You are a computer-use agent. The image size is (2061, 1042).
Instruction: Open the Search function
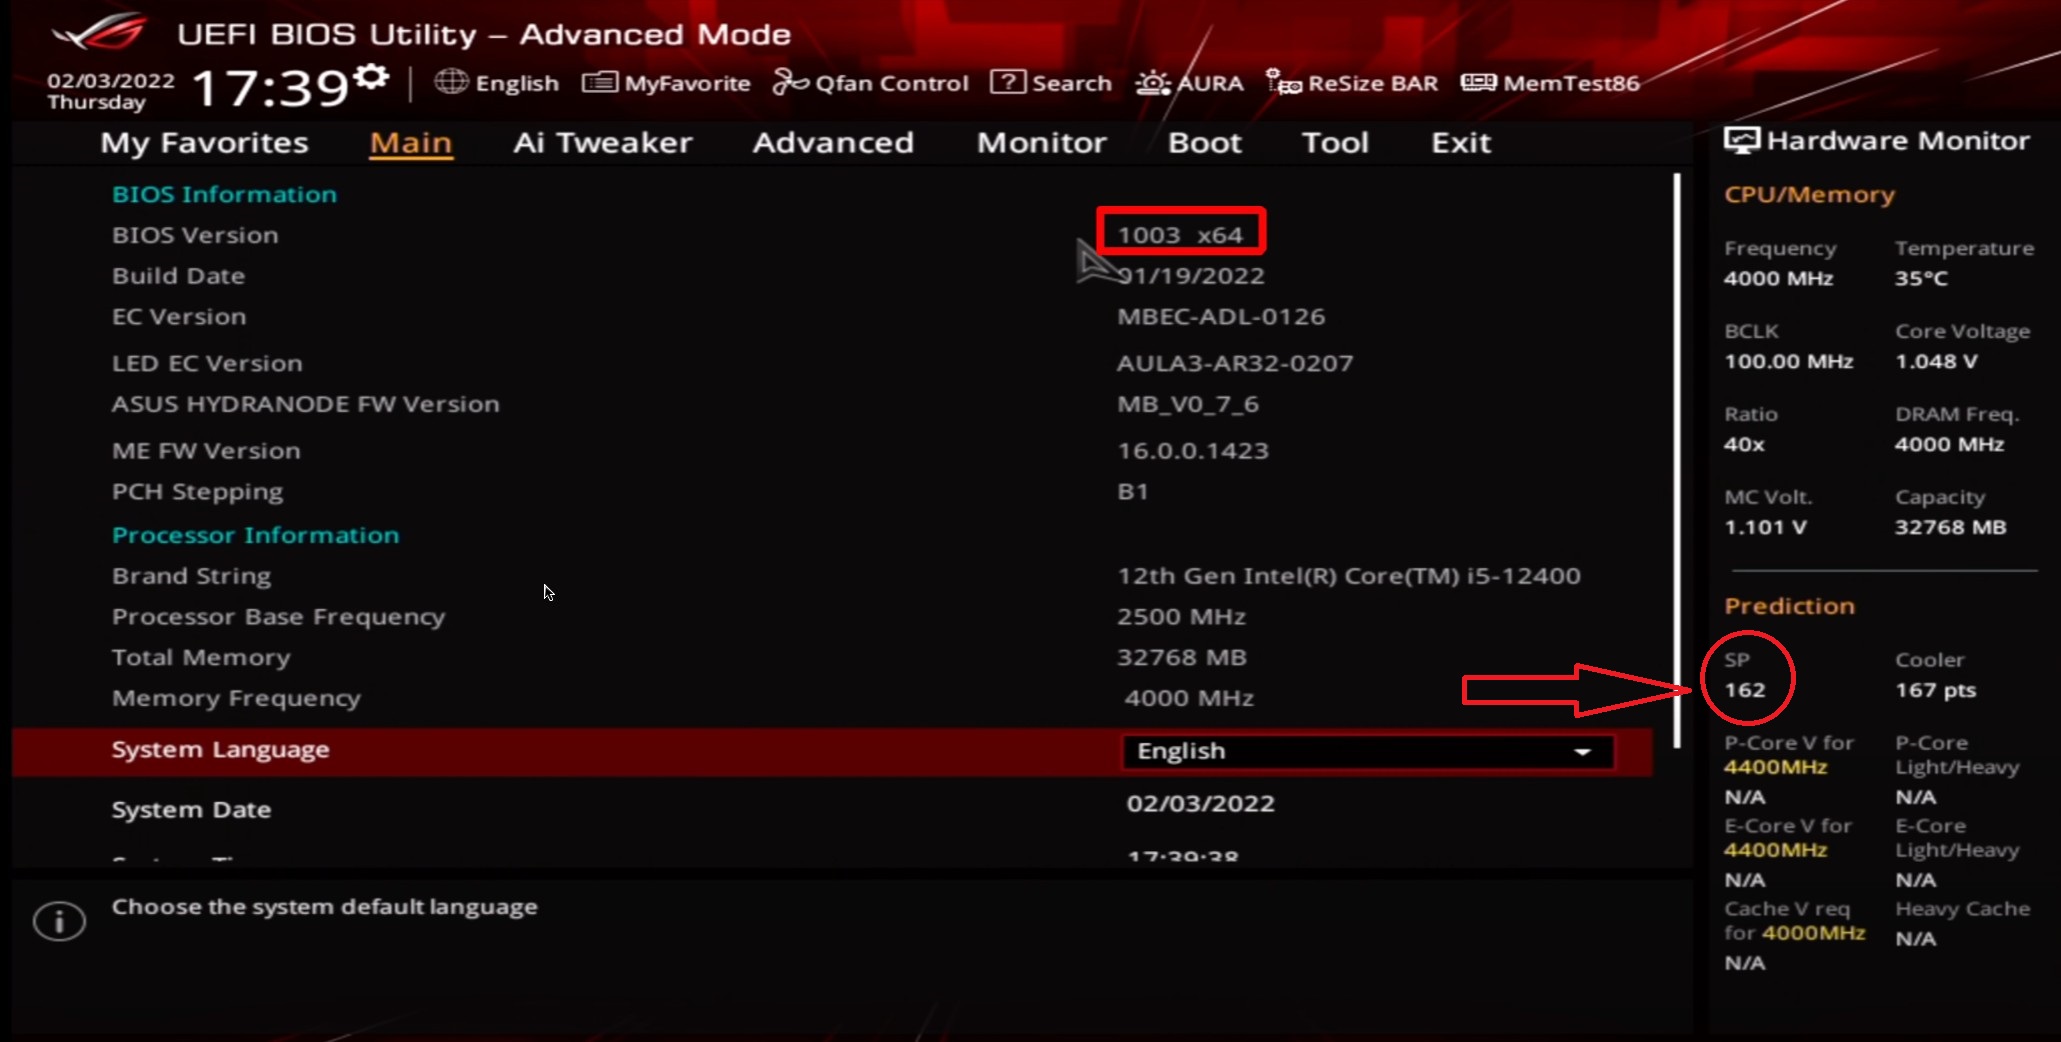coord(1051,83)
